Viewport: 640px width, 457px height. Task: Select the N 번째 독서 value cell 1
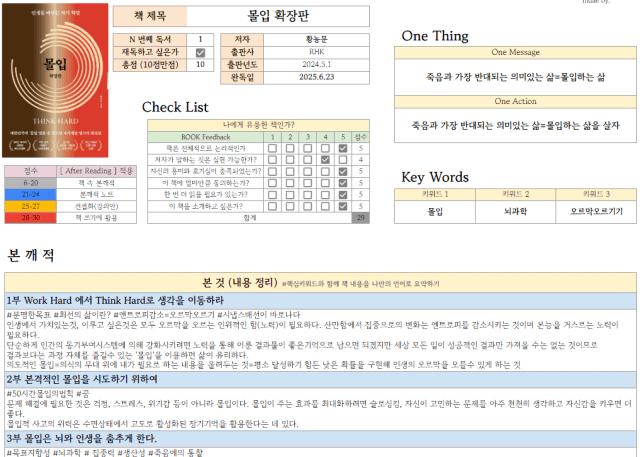tap(200, 40)
